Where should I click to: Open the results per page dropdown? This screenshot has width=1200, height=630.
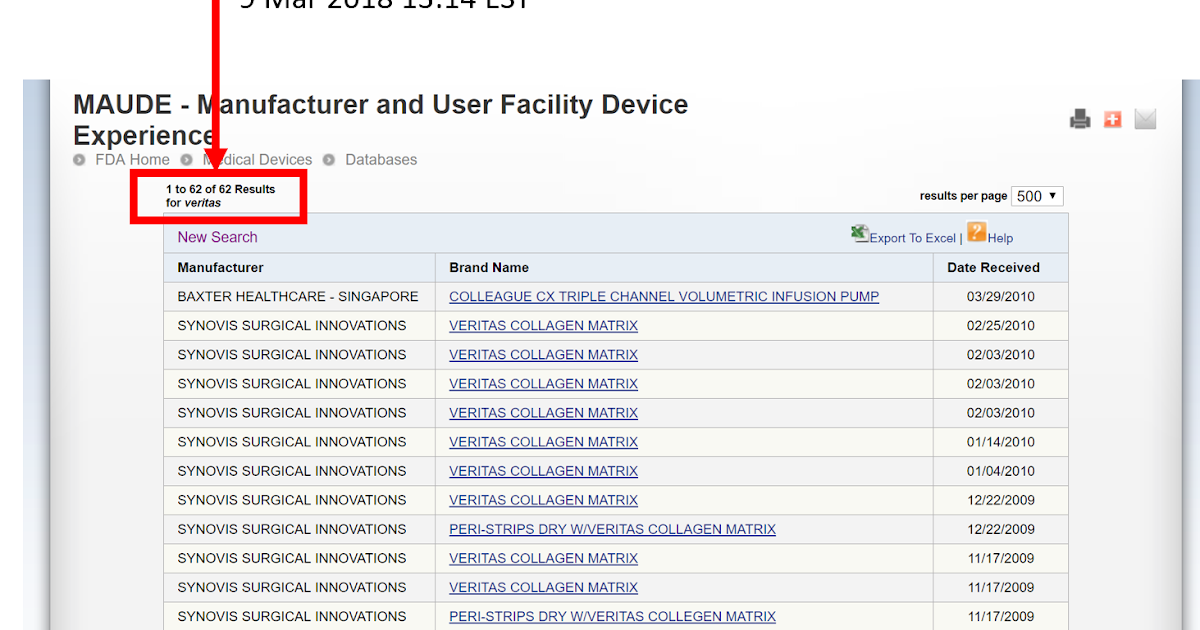(x=1037, y=196)
